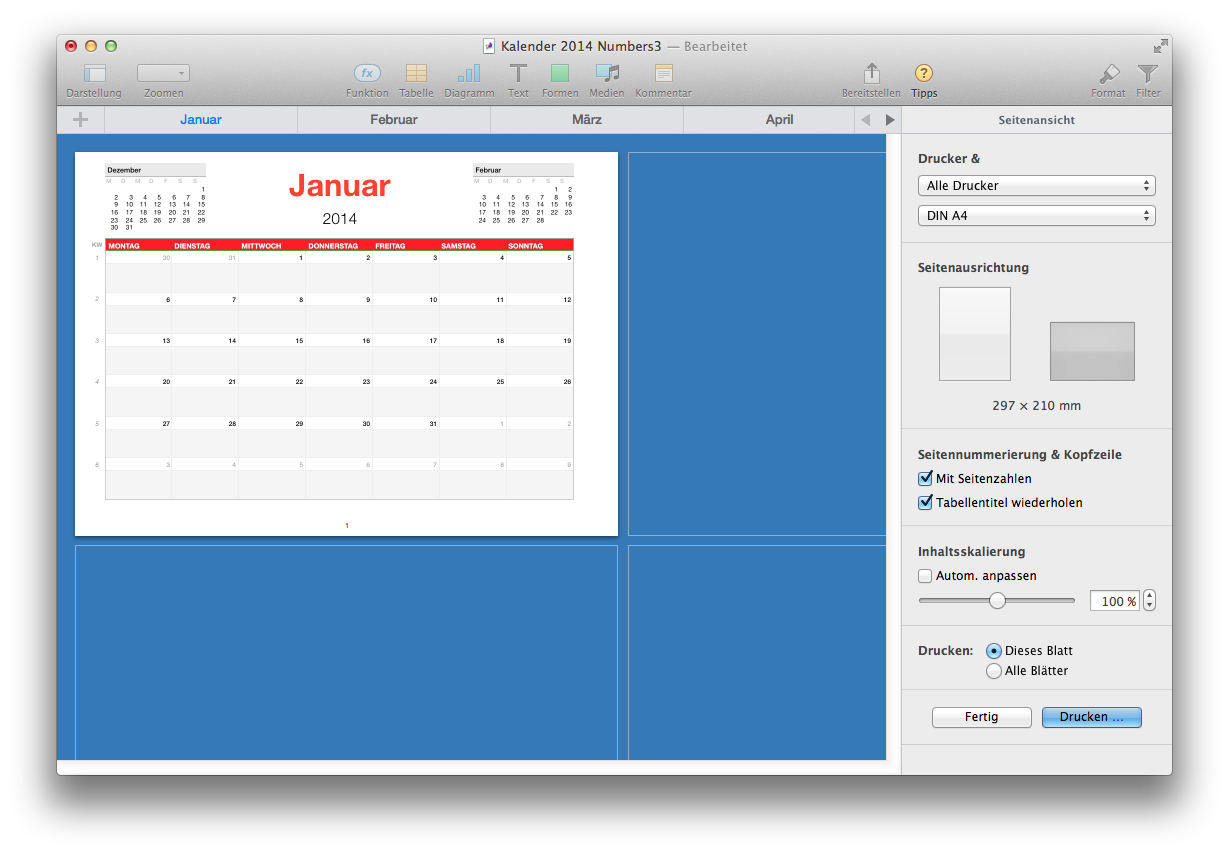The height and width of the screenshot is (854, 1229).
Task: Click the Bereitstellen share icon
Action: 871,74
